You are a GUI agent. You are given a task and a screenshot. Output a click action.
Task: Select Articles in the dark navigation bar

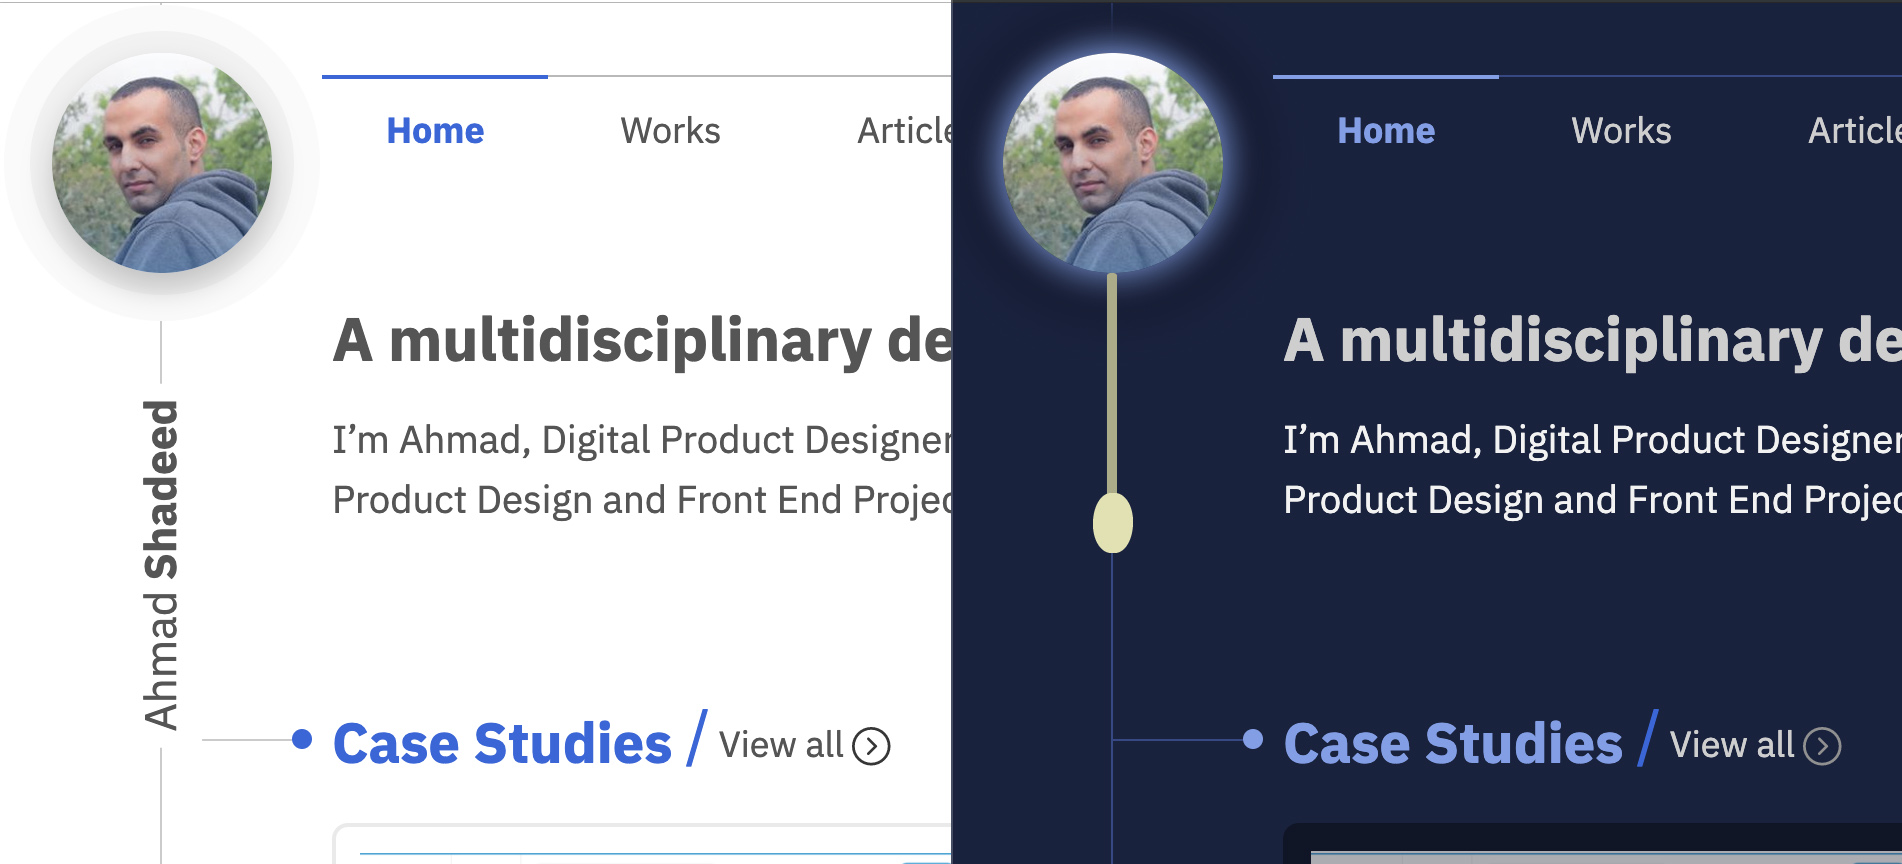click(x=1853, y=131)
